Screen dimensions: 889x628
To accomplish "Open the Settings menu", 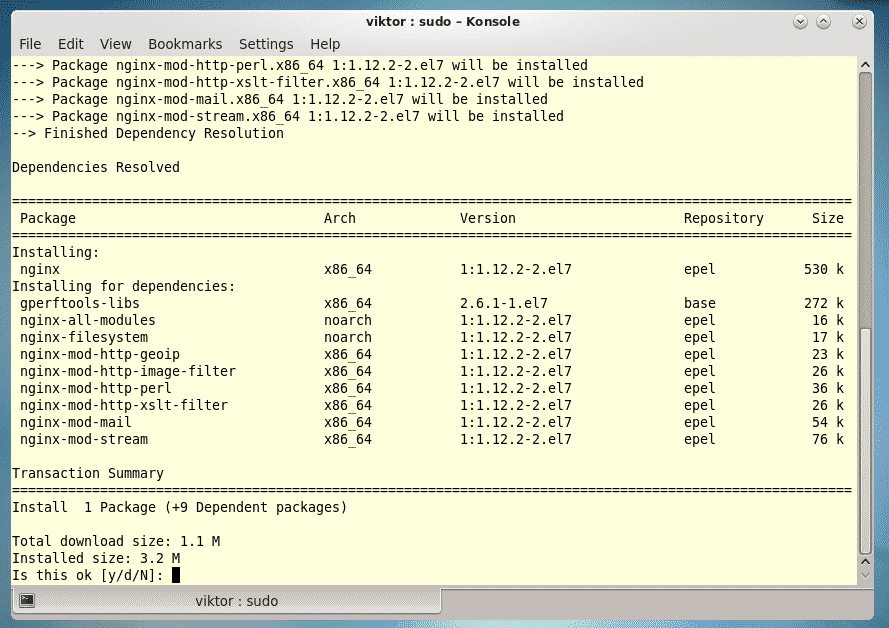I will pyautogui.click(x=266, y=44).
